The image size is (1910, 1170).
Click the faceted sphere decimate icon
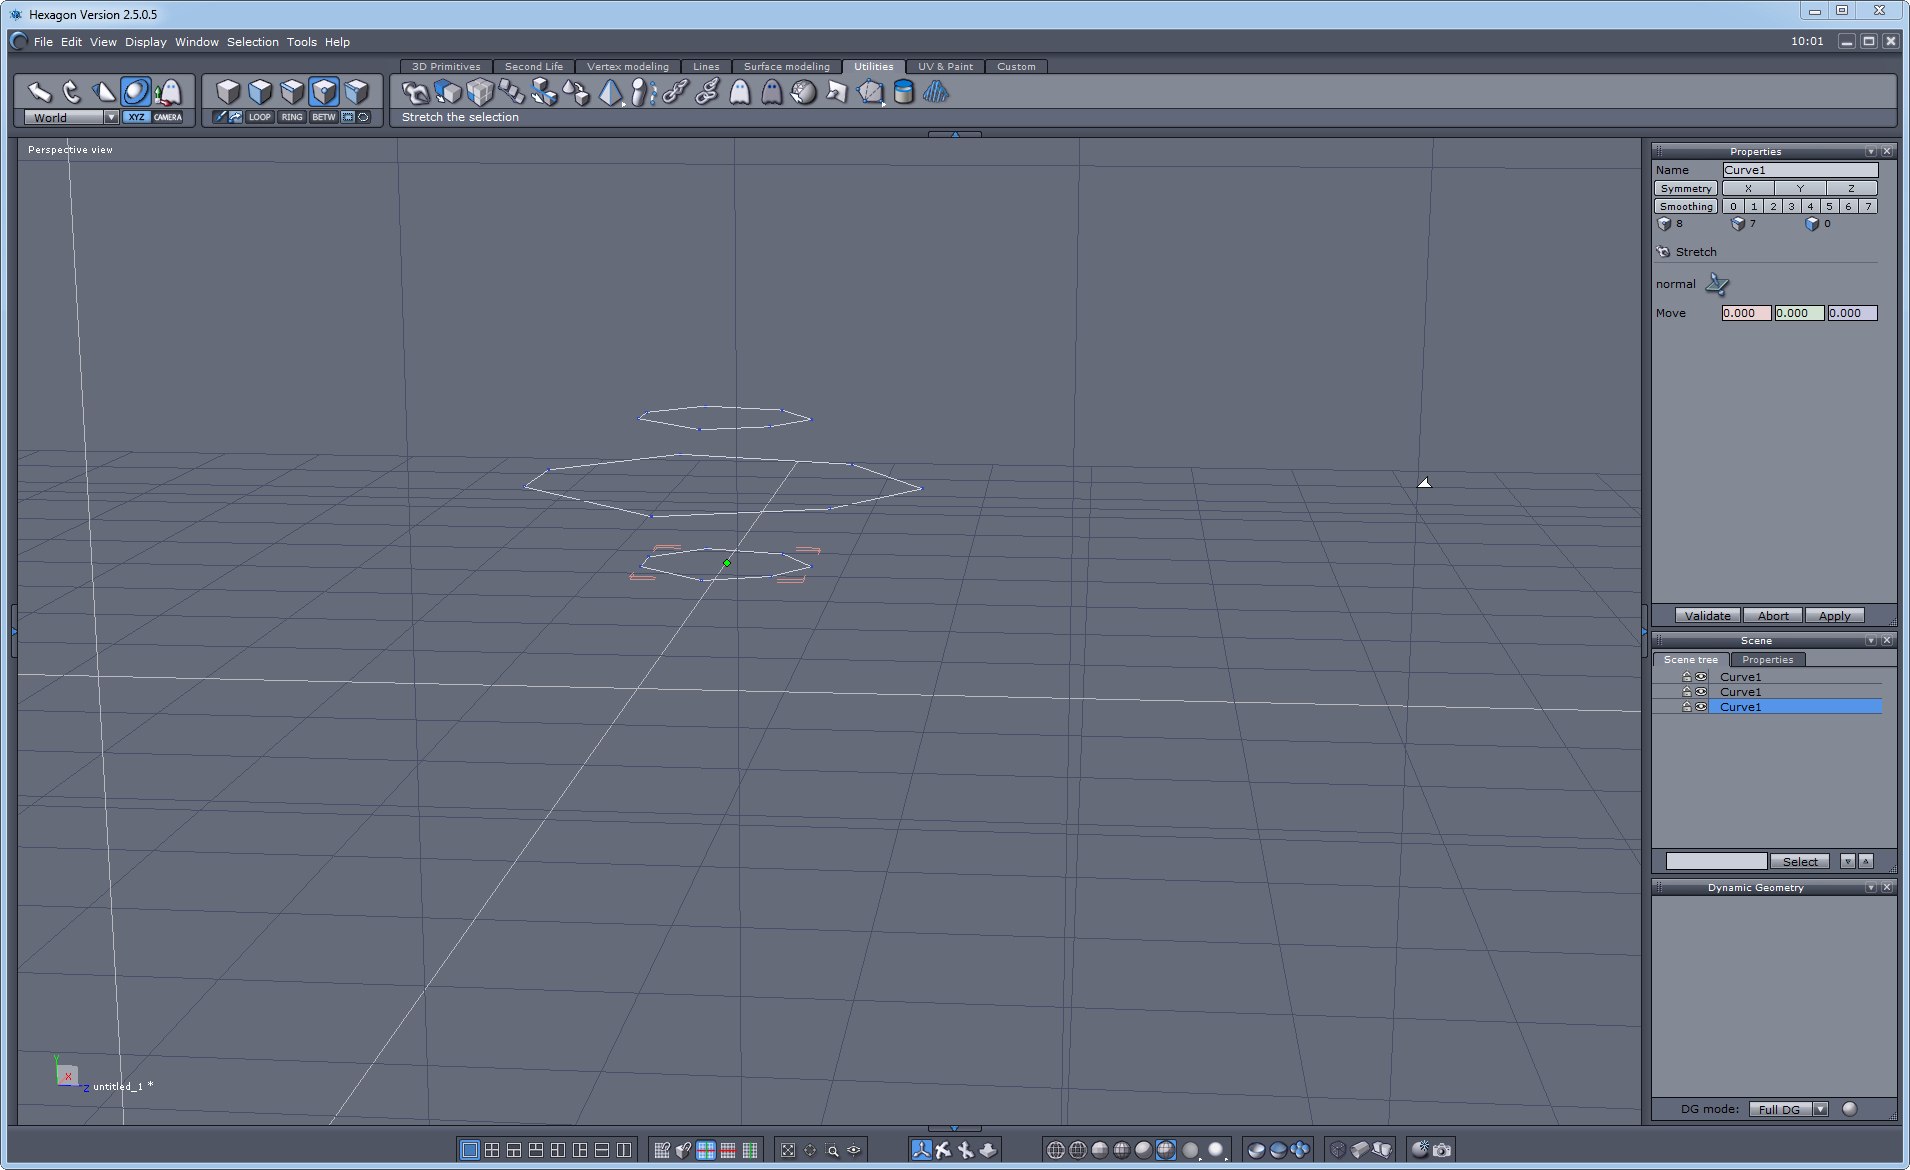tap(804, 92)
